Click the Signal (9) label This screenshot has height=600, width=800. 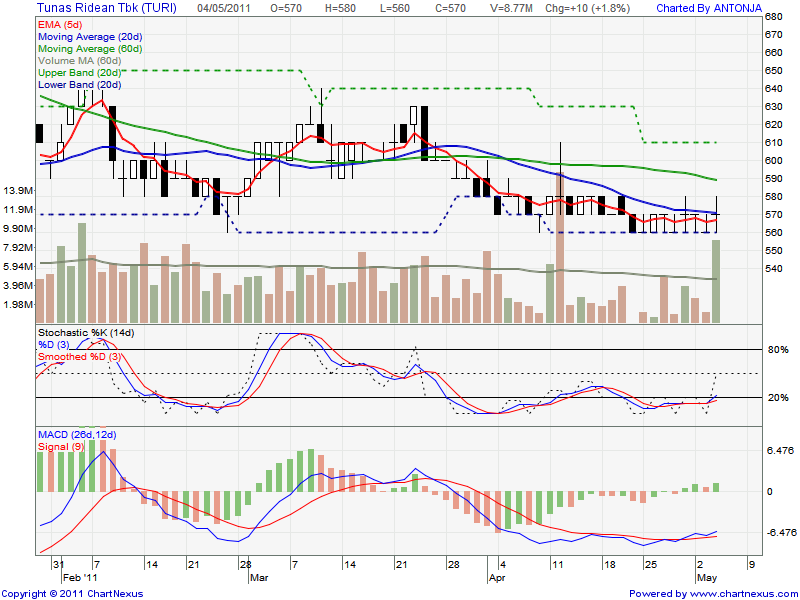click(61, 446)
